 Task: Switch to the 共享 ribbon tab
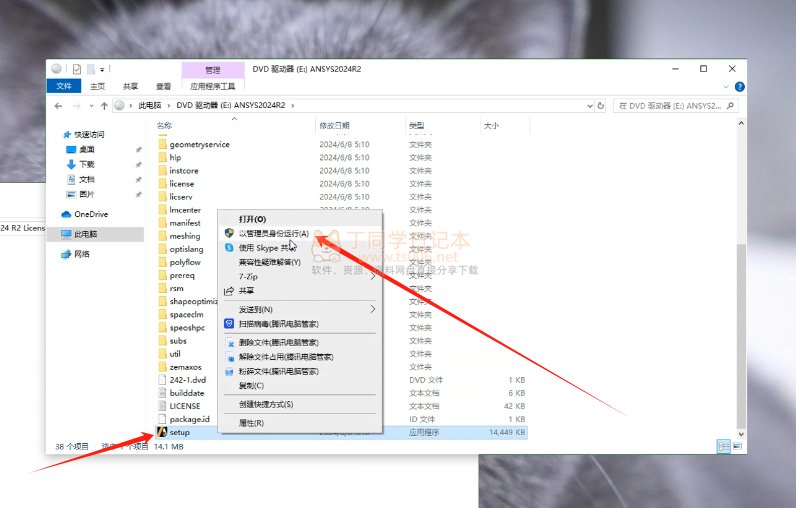130,86
